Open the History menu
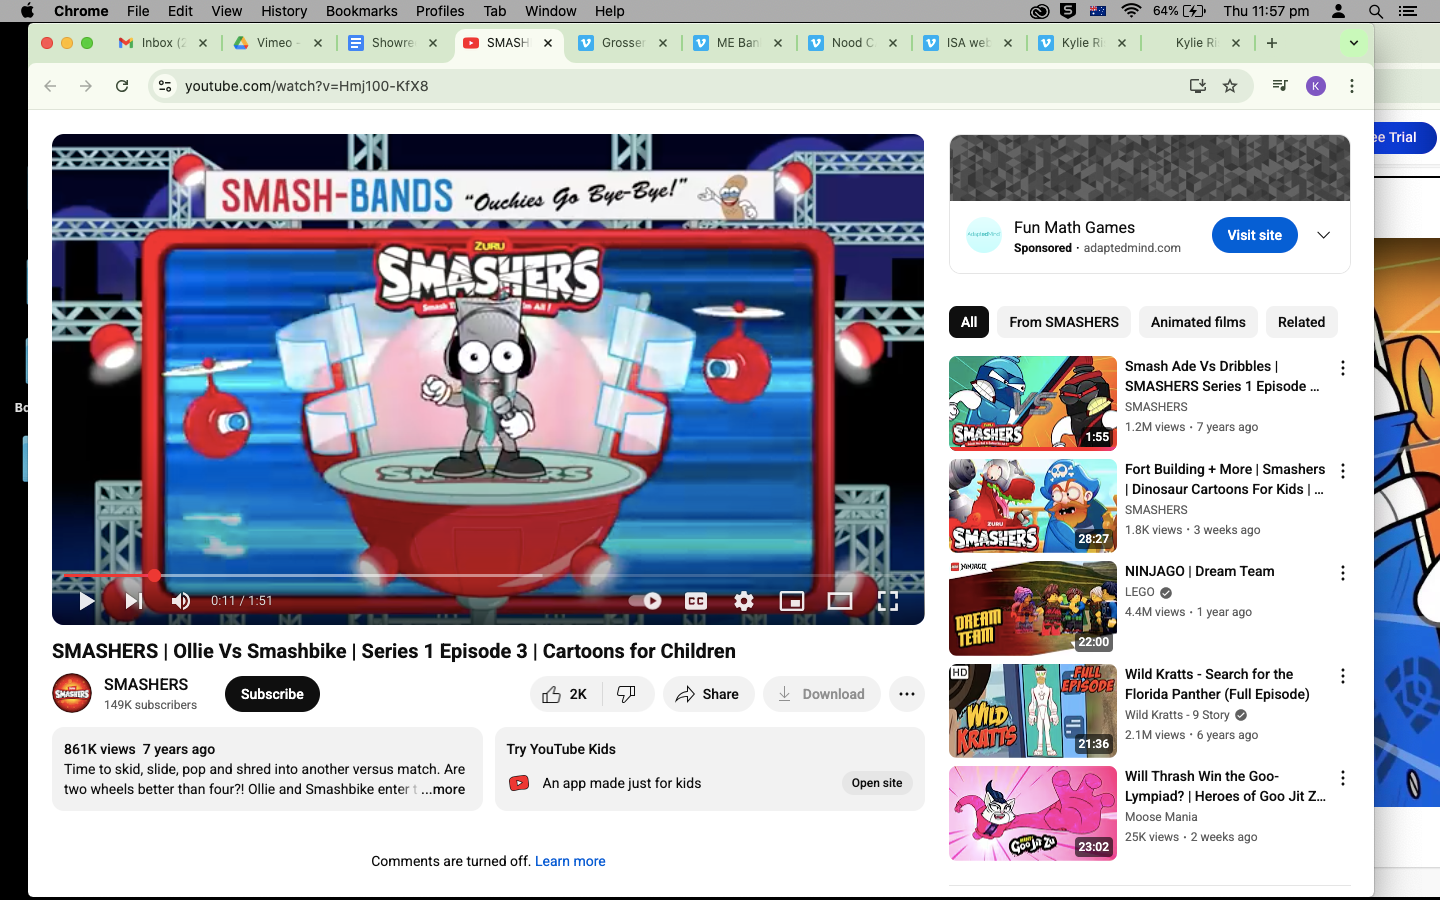Screen dimensions: 1440x900 284,11
